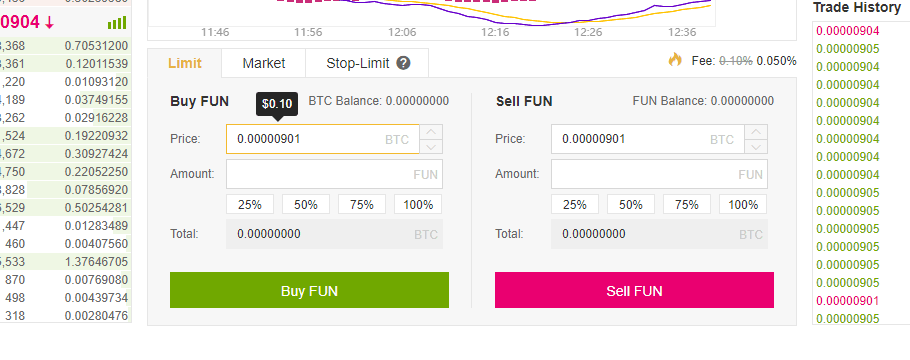Select the 0.00000901 trade history entry

click(847, 301)
